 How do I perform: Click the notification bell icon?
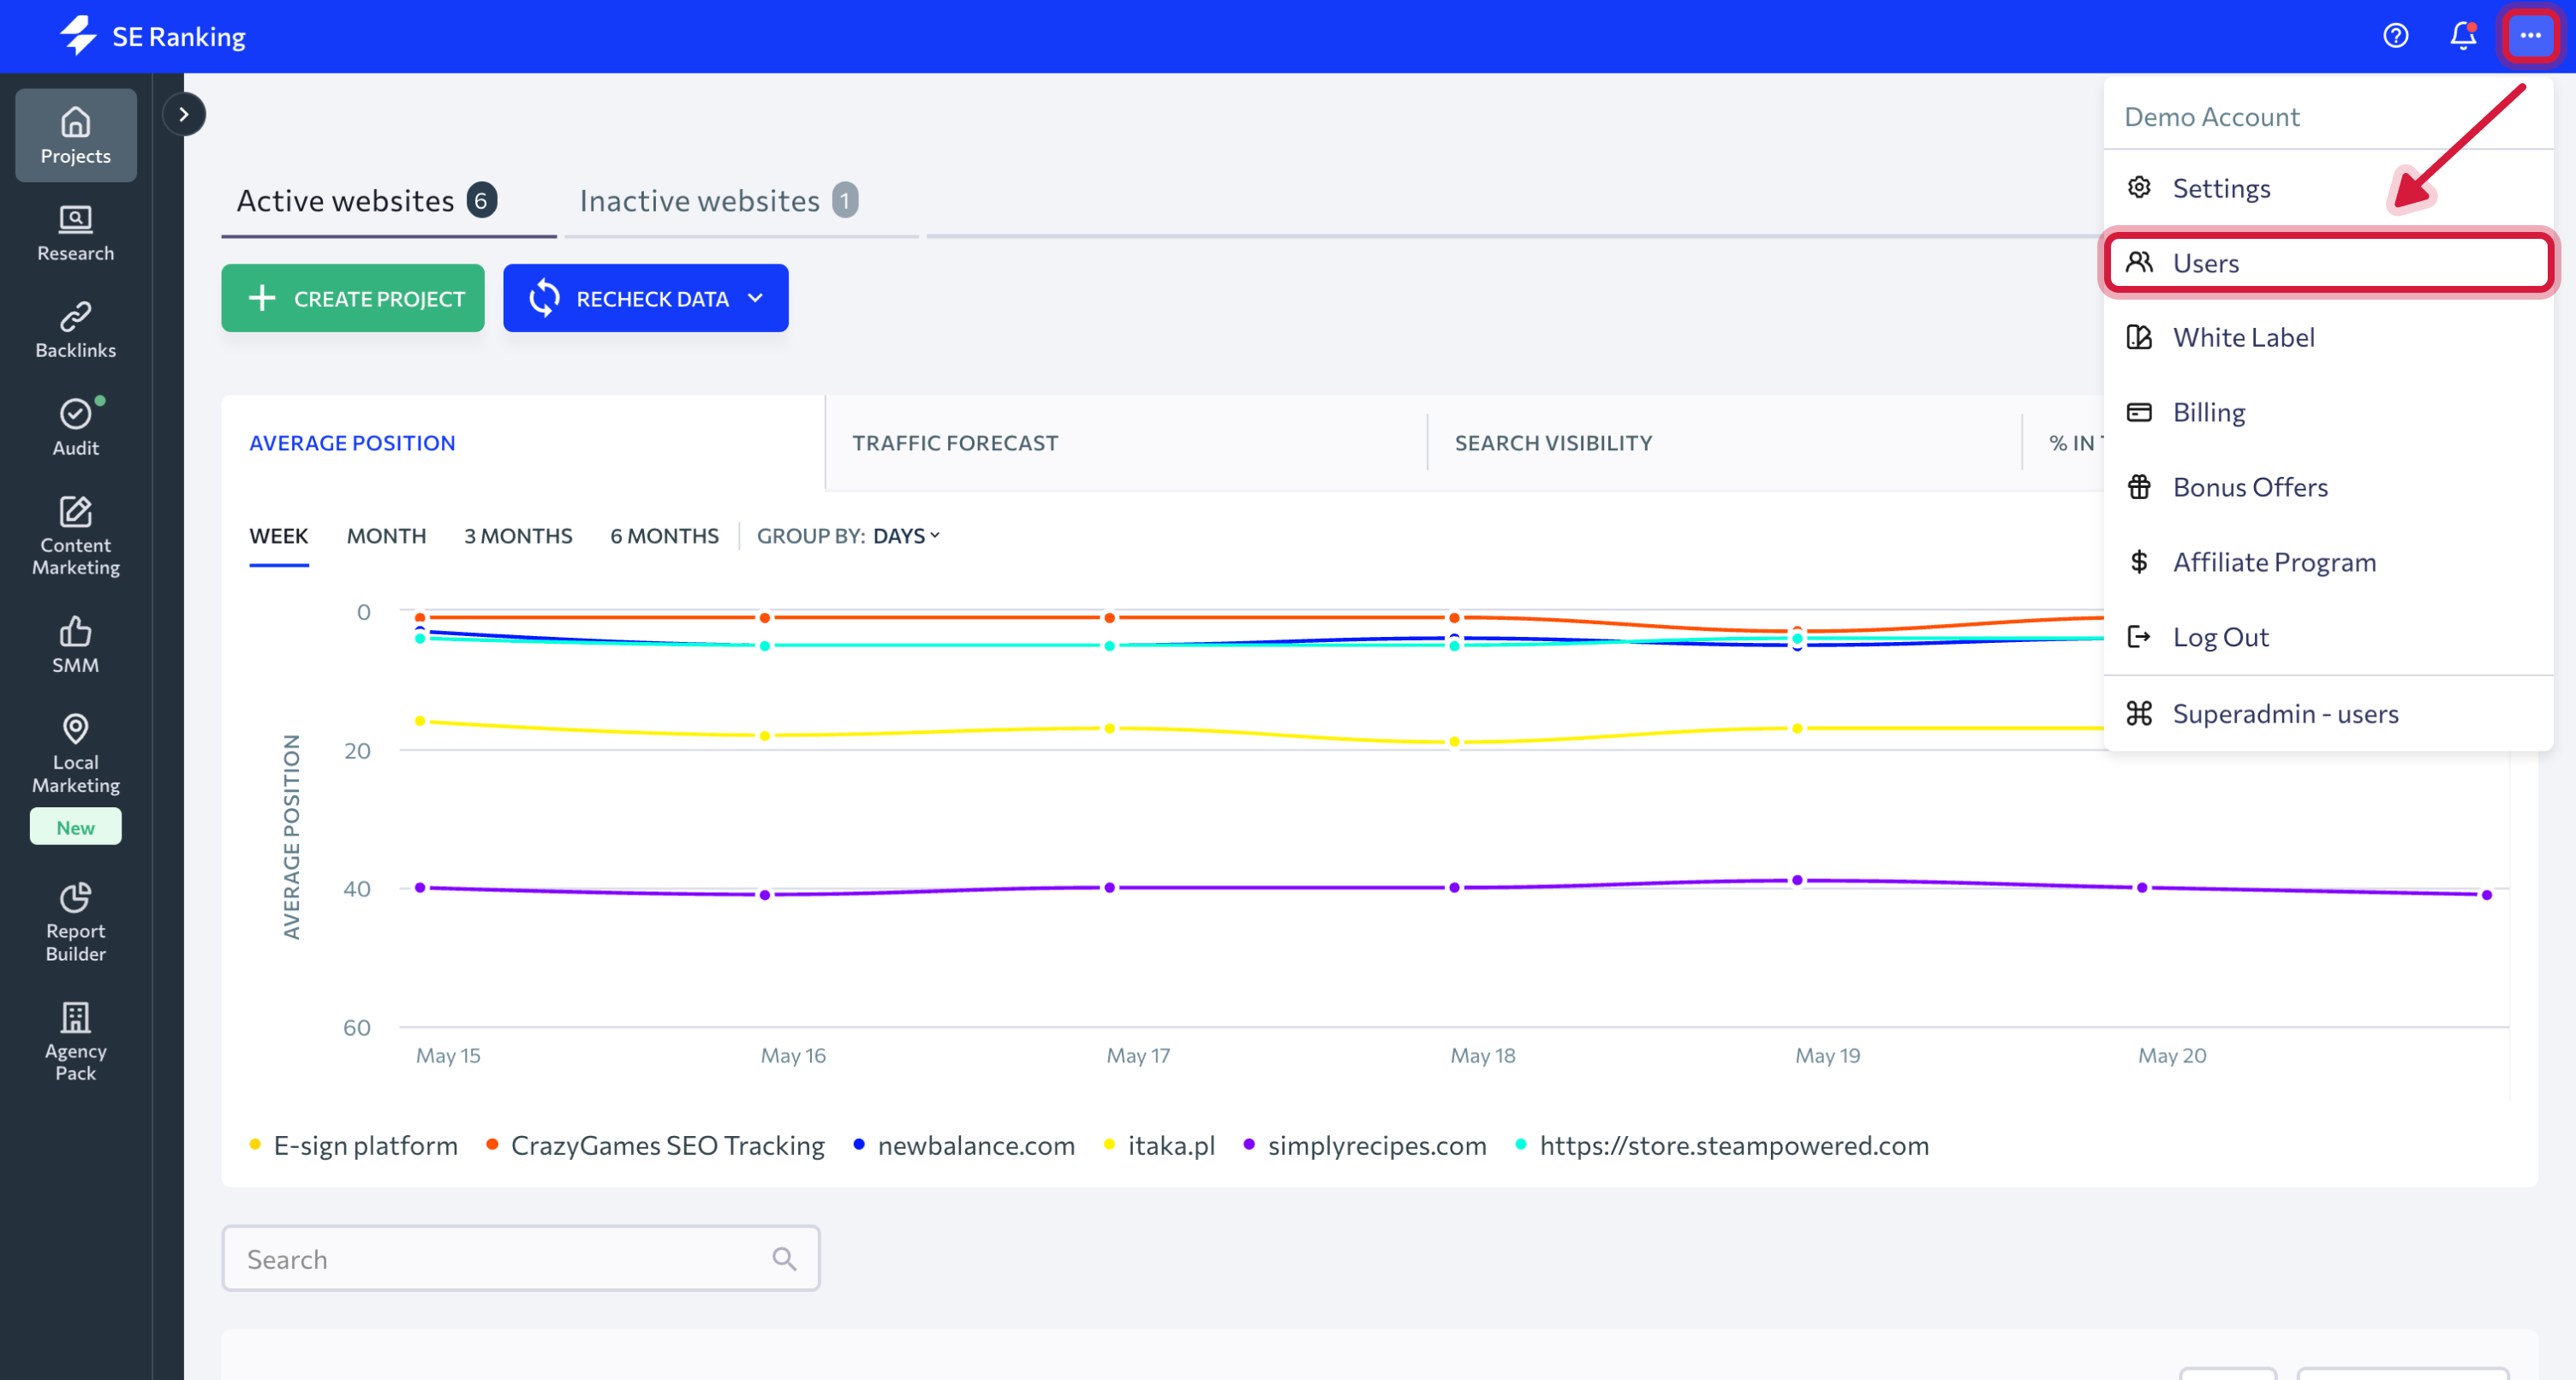(x=2462, y=36)
